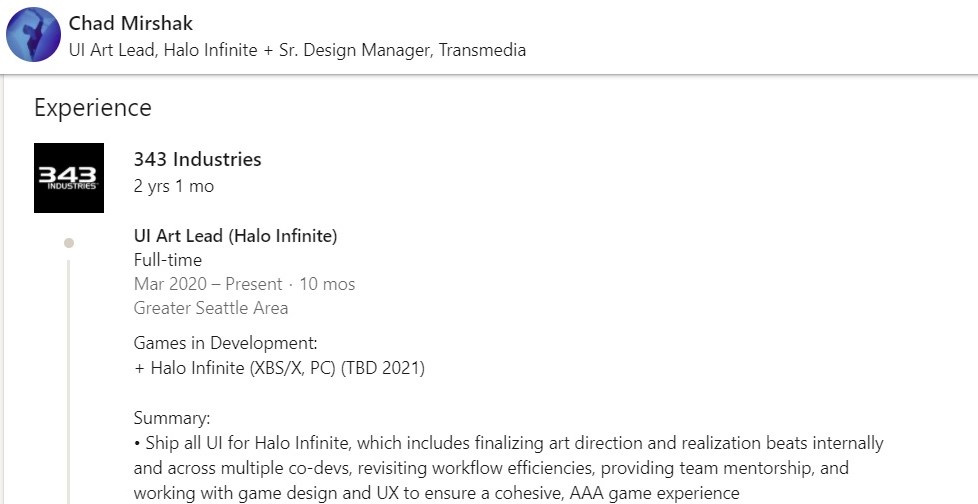This screenshot has height=504, width=978.
Task: Click the Experience section heading
Action: 93,108
